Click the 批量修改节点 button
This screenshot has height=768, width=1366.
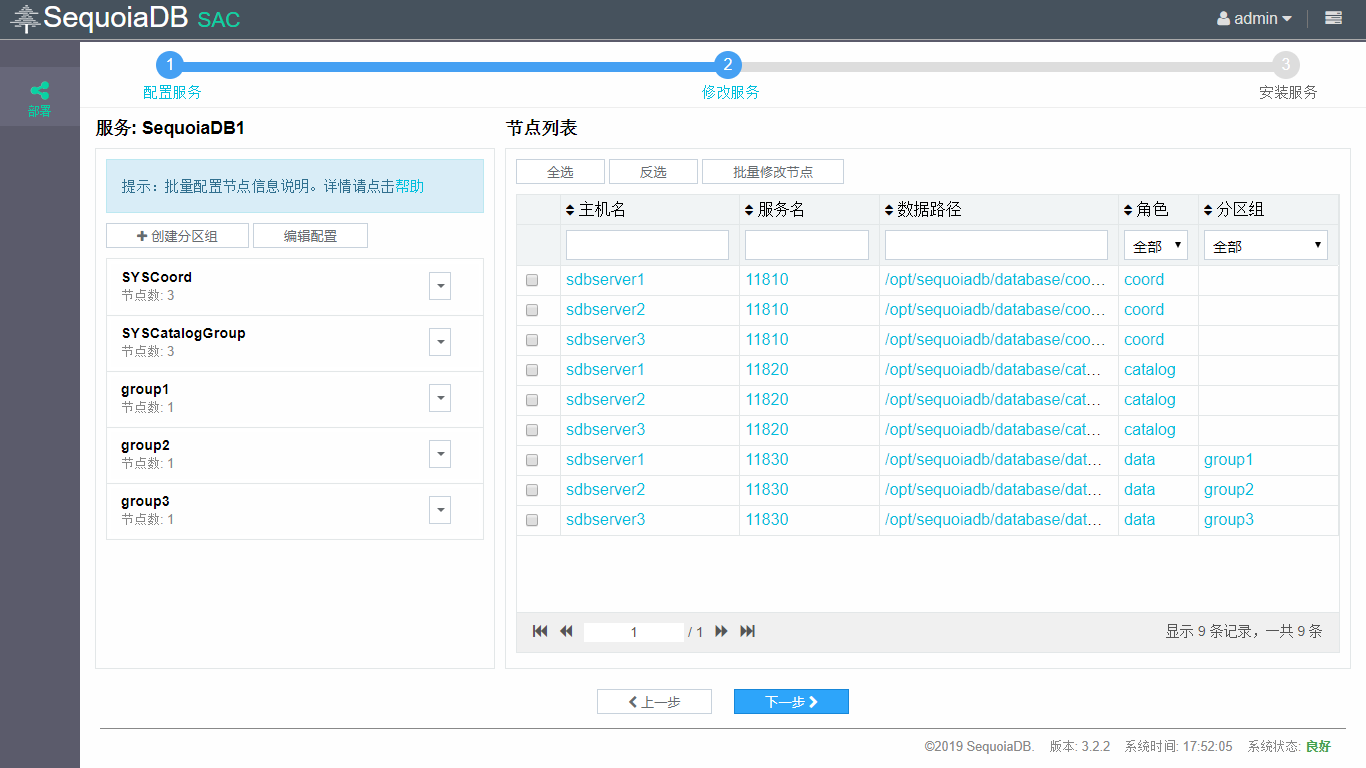(773, 172)
